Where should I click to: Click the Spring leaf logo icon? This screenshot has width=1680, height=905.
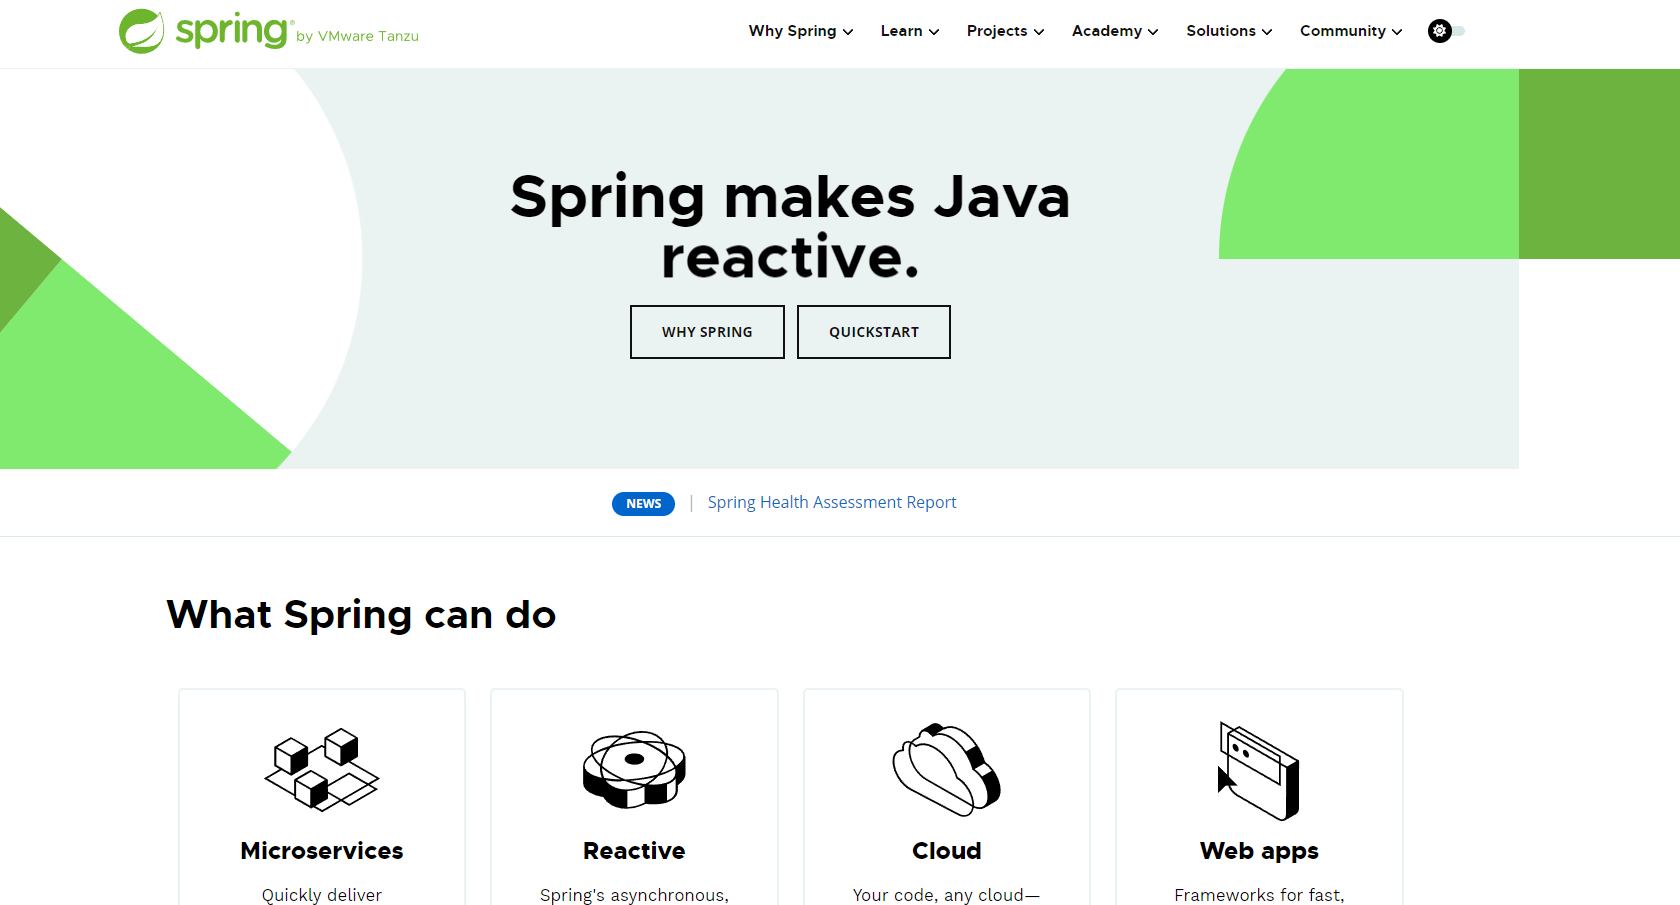[141, 31]
